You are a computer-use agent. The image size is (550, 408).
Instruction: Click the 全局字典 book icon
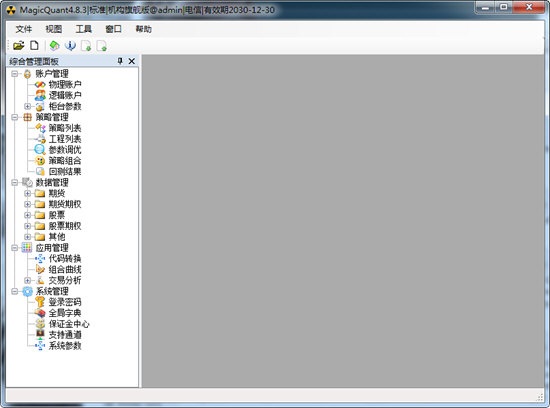(x=40, y=313)
